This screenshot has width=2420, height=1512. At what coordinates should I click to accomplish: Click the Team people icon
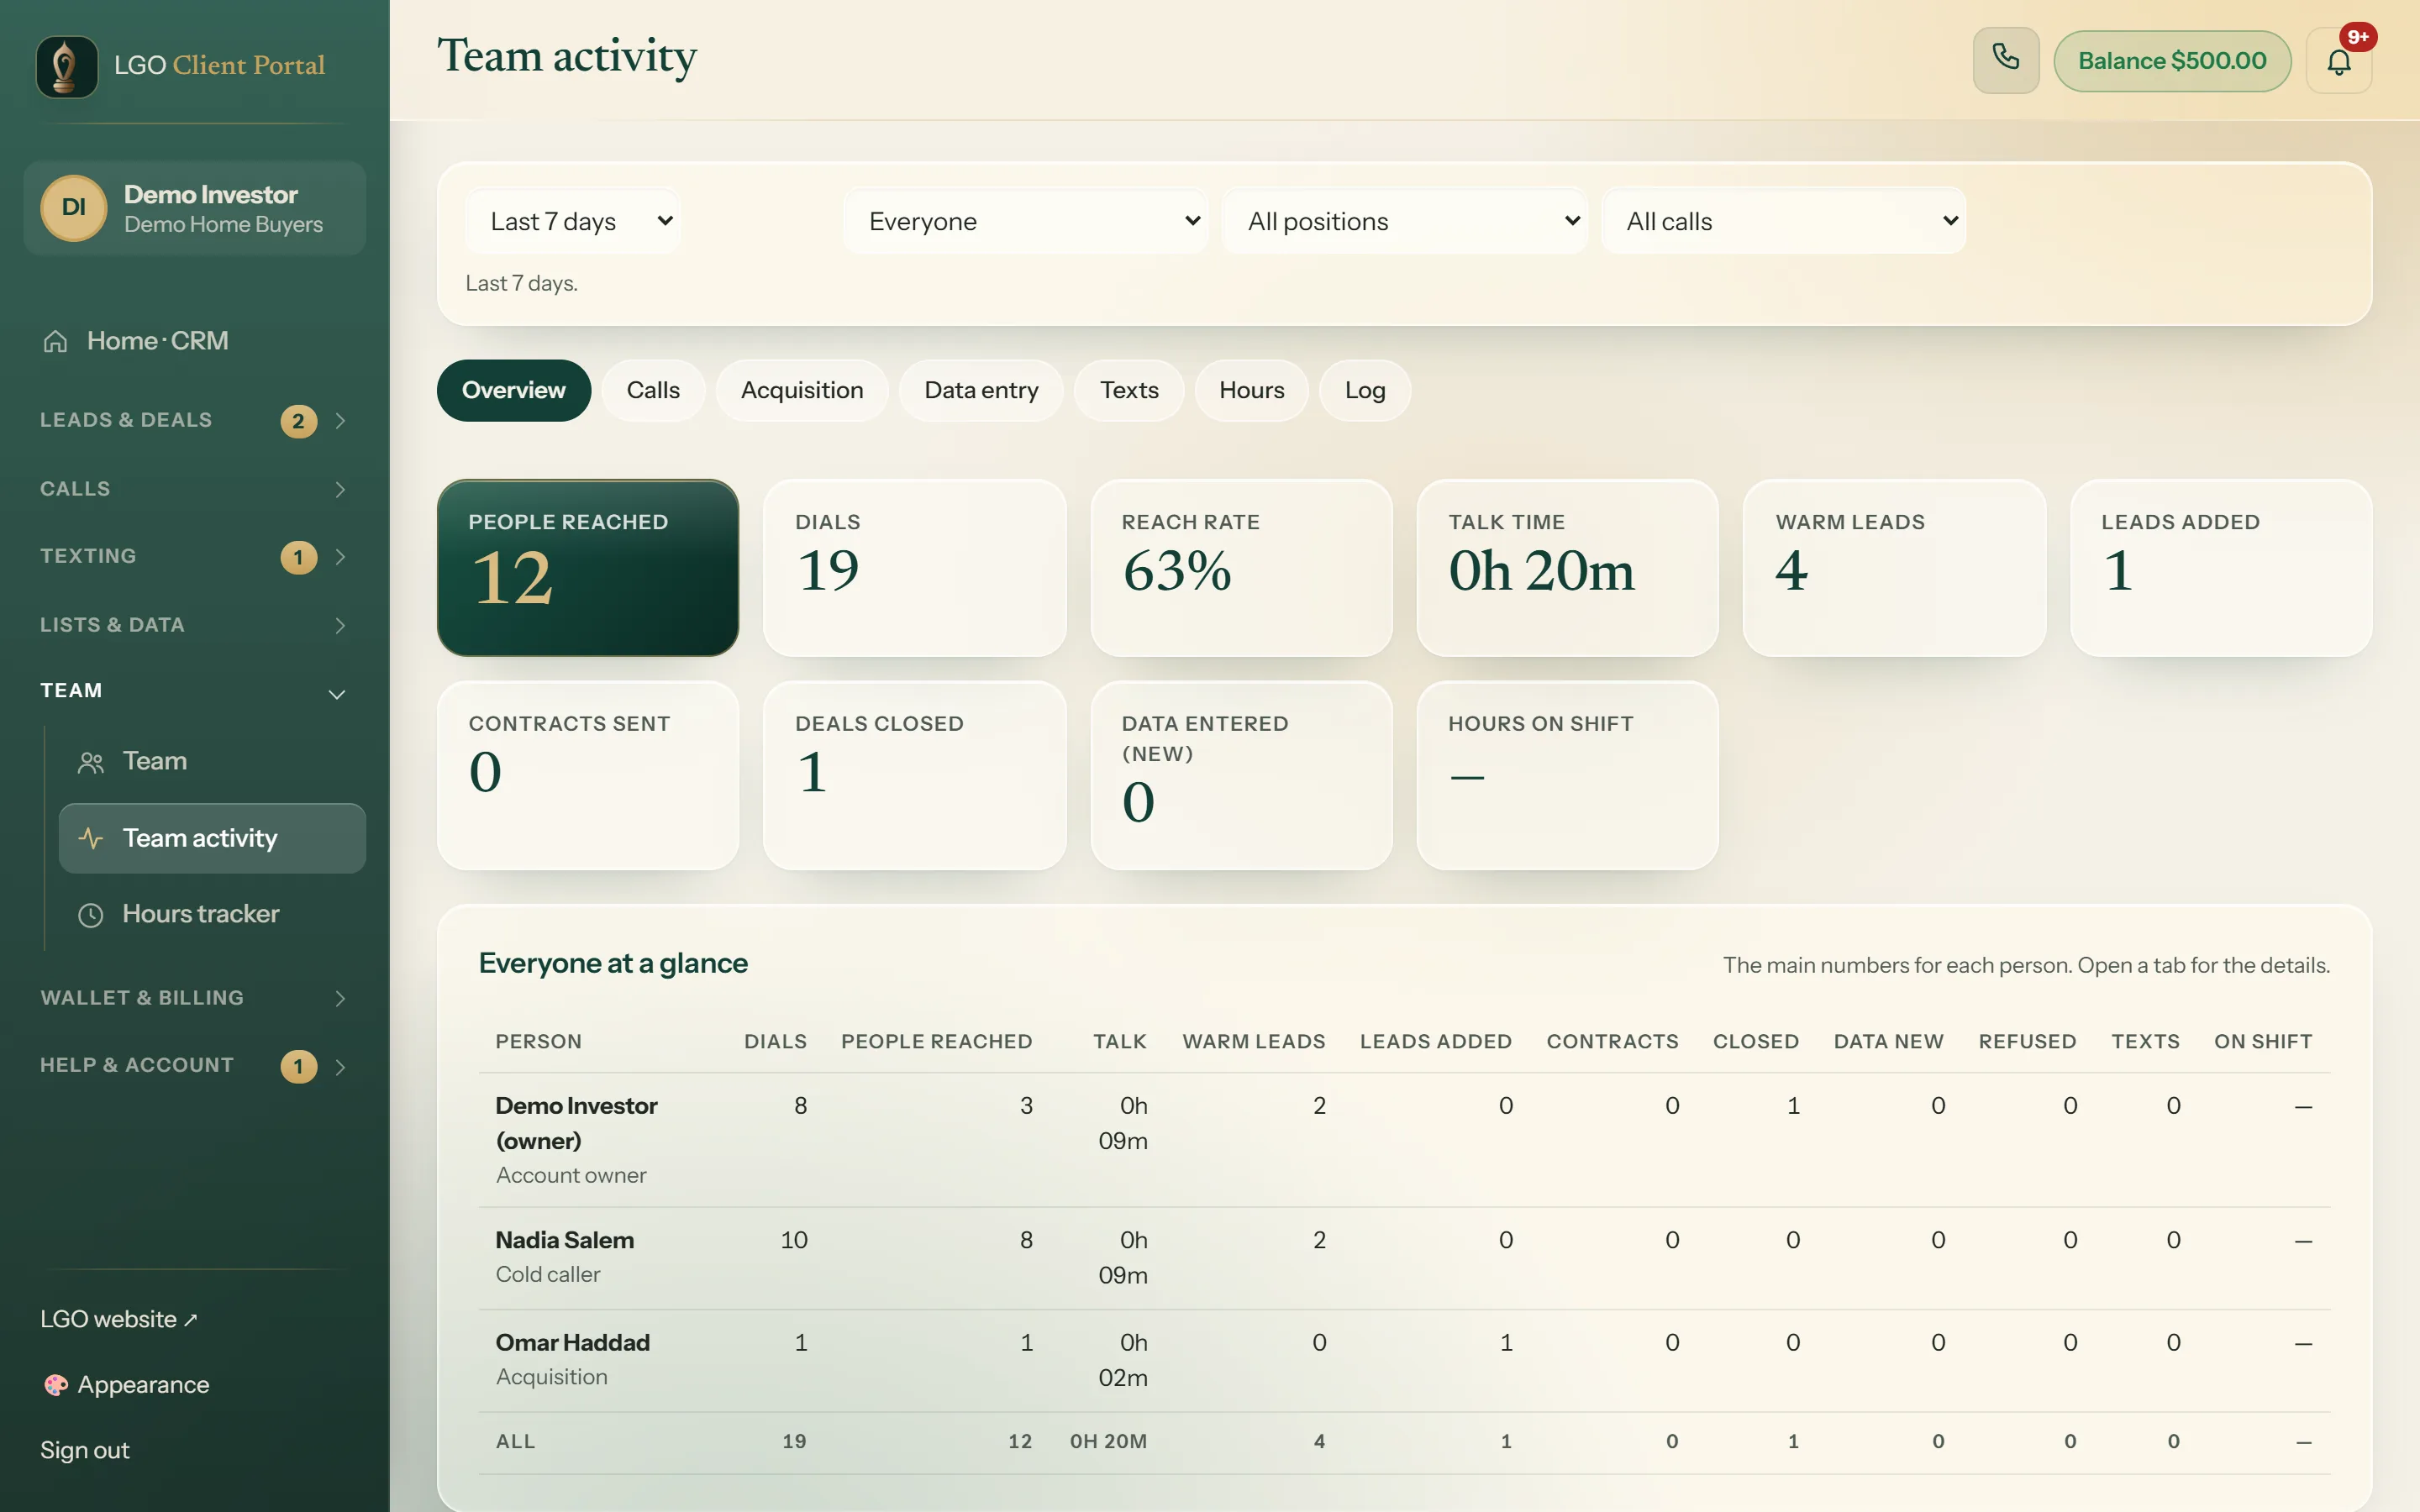[x=91, y=762]
